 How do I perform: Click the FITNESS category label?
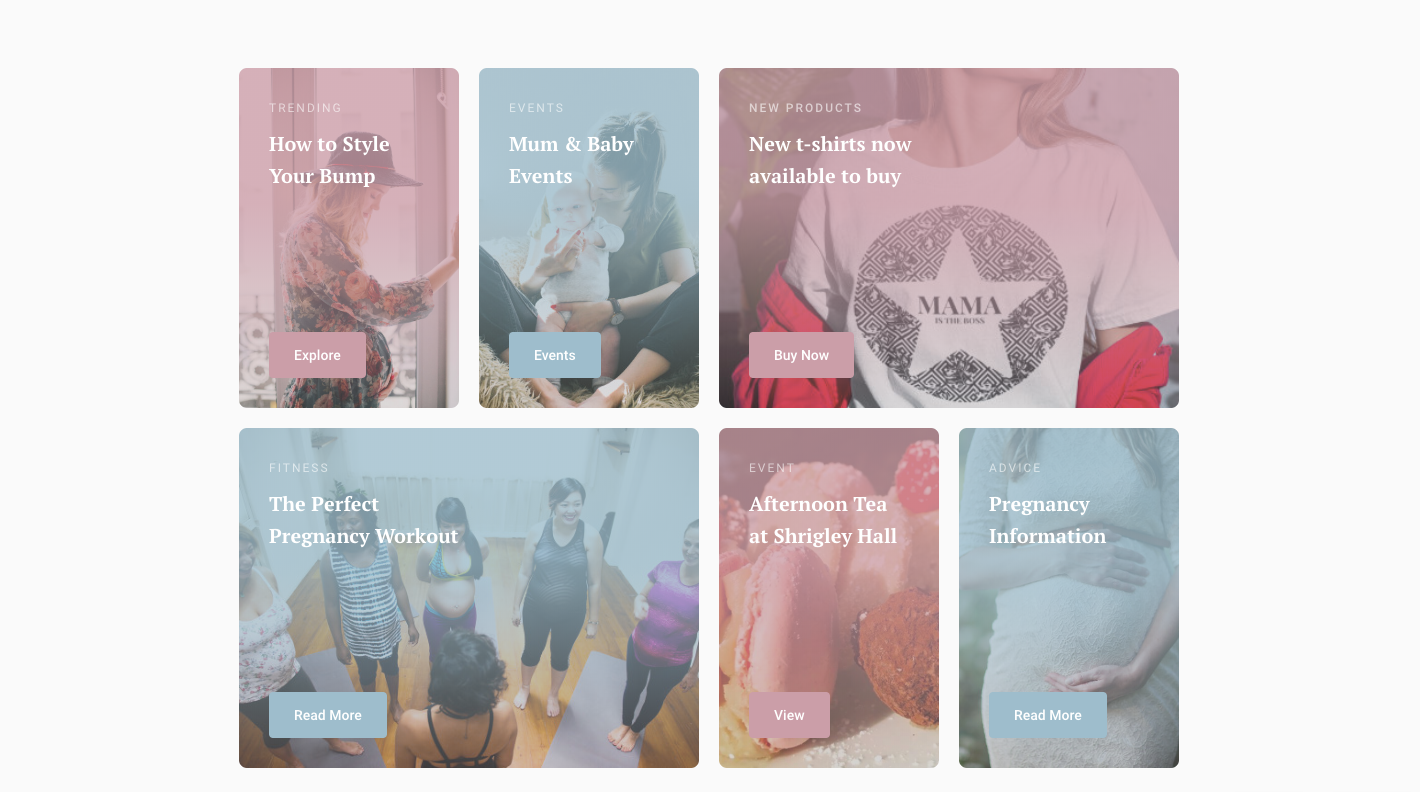pos(299,468)
